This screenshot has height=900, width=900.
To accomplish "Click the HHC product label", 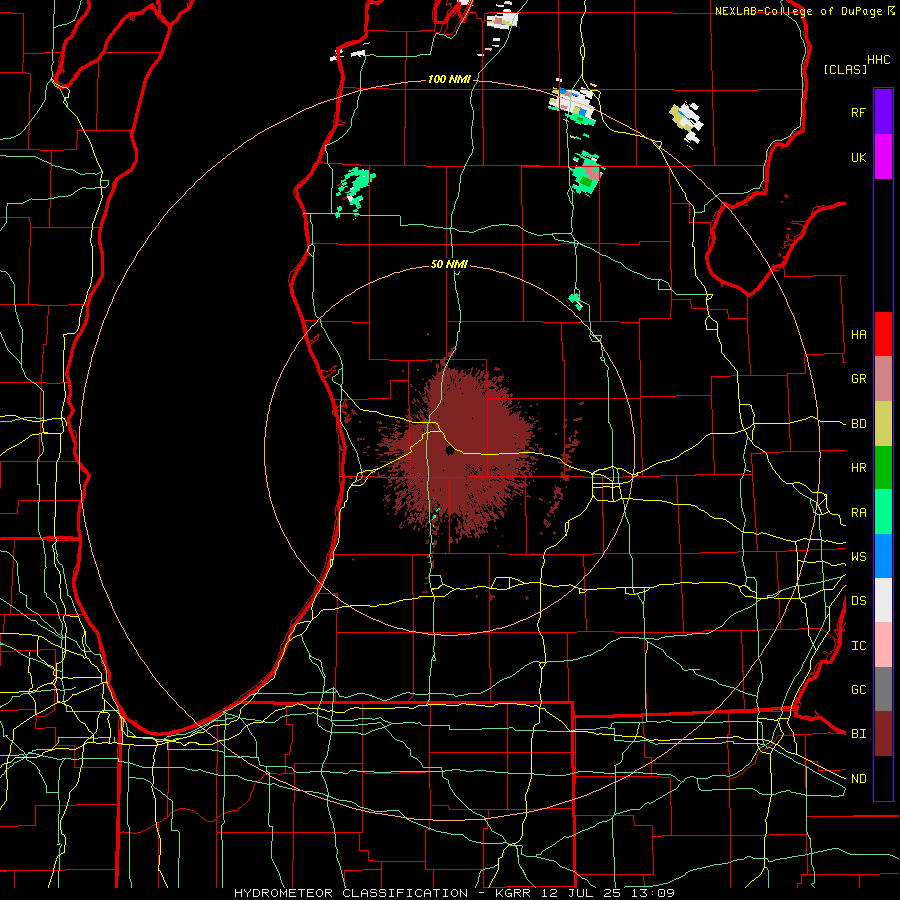I will point(878,60).
